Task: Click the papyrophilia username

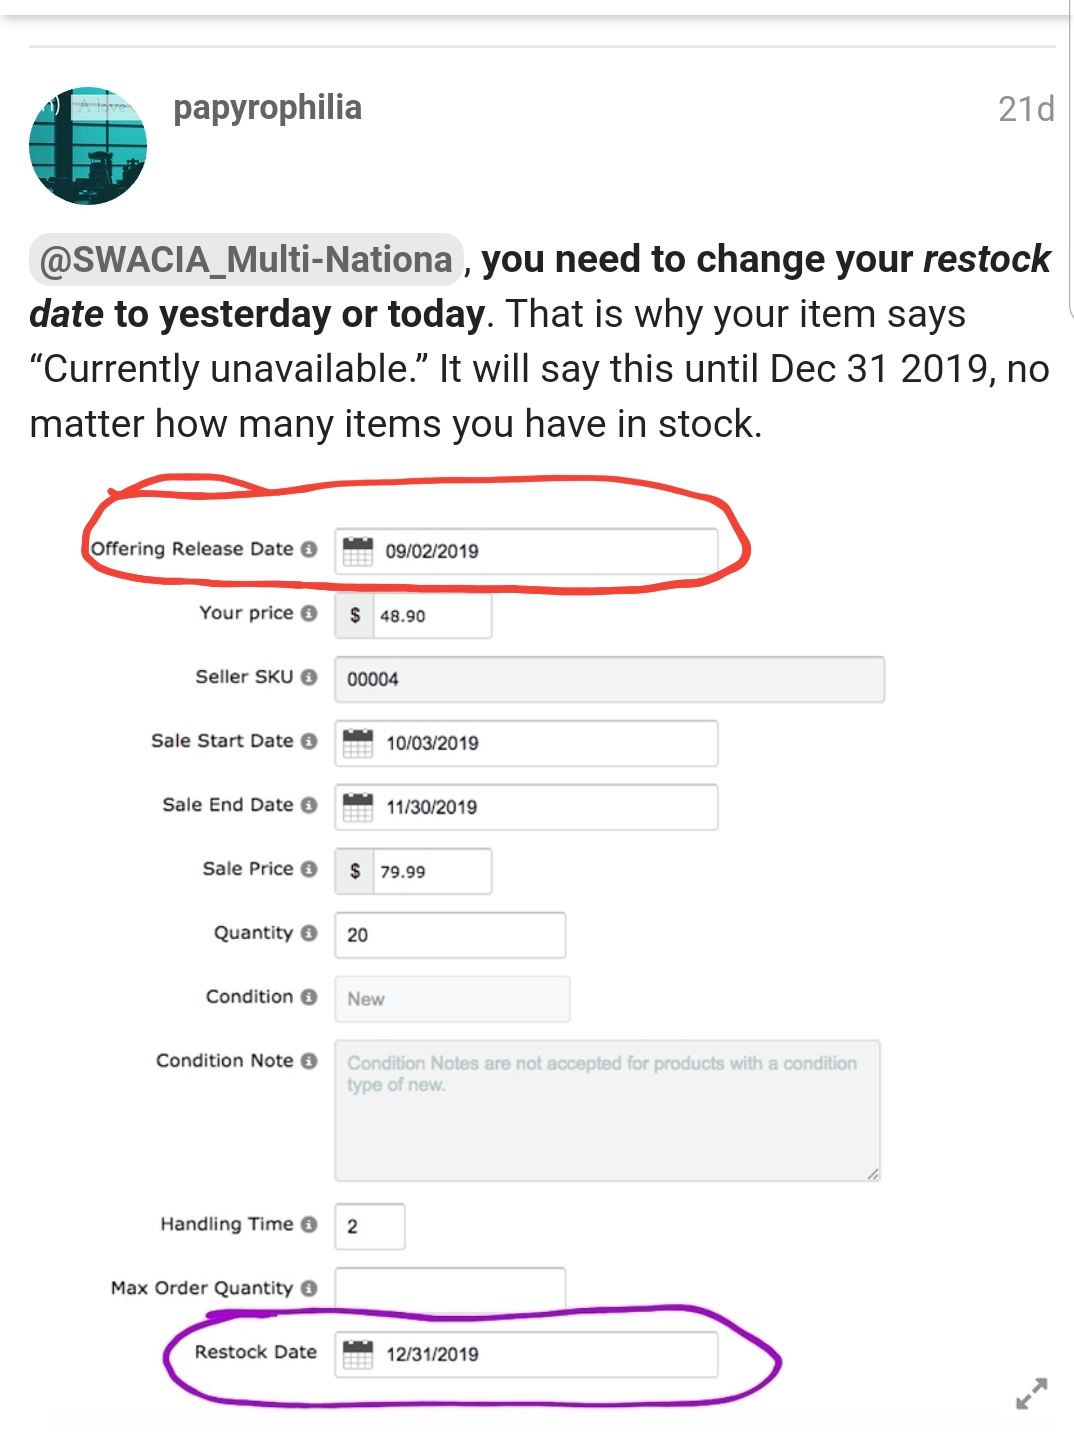Action: (267, 108)
